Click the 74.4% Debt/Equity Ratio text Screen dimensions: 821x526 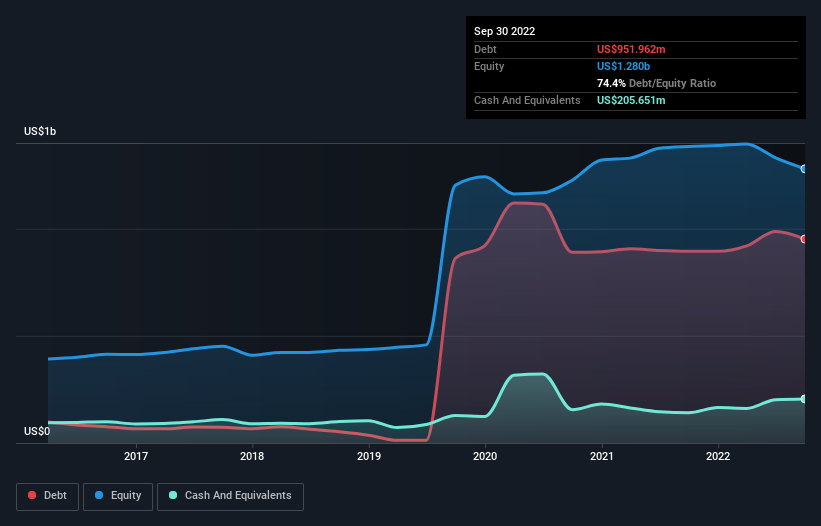point(656,83)
